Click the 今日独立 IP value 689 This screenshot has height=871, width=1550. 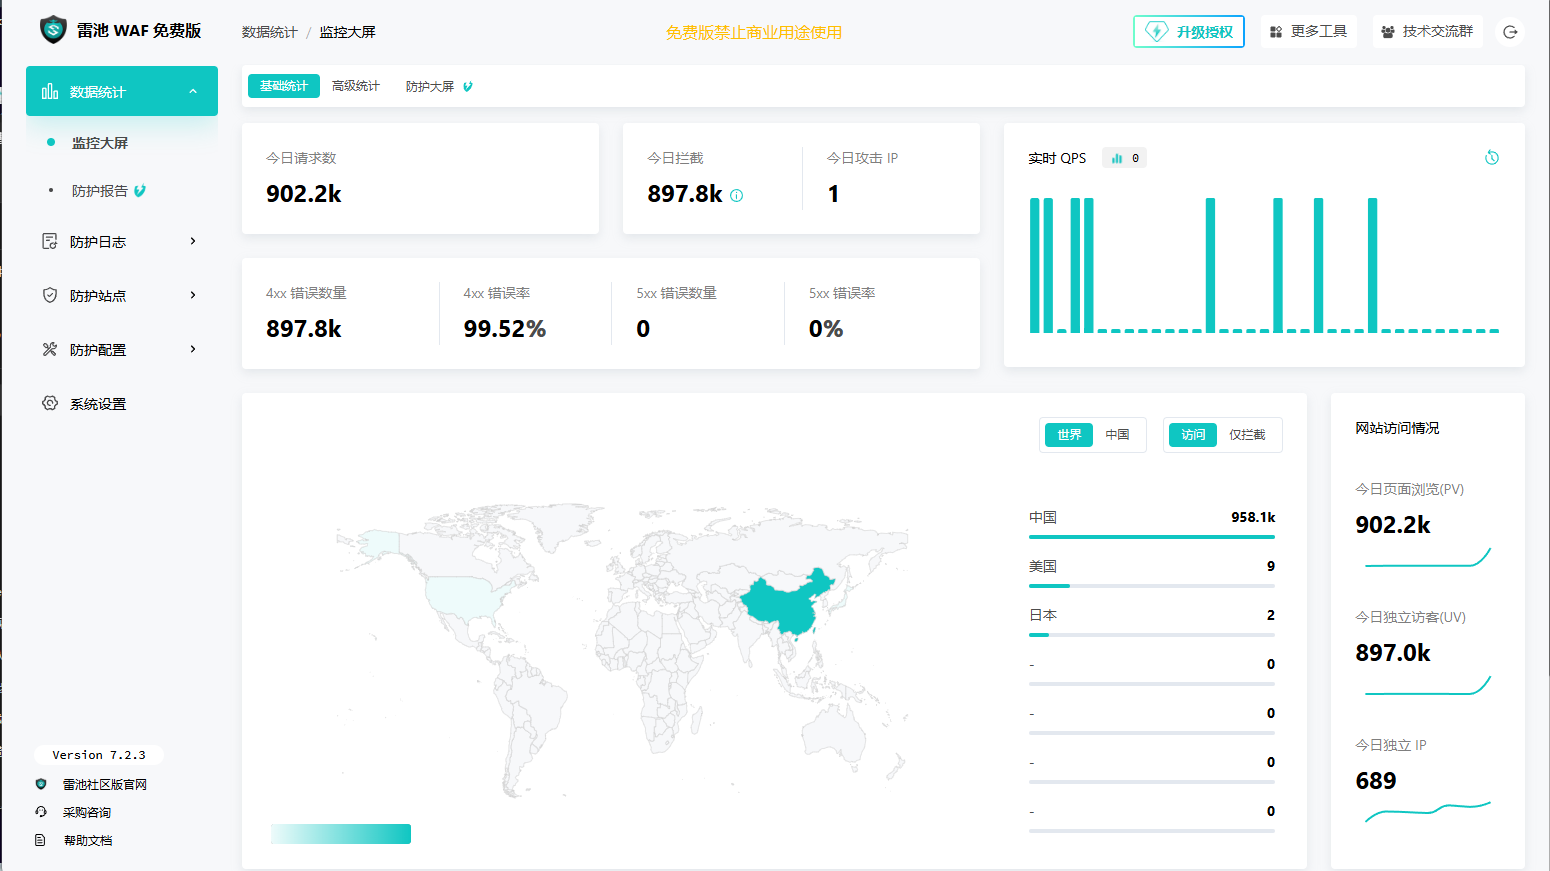pos(1376,781)
